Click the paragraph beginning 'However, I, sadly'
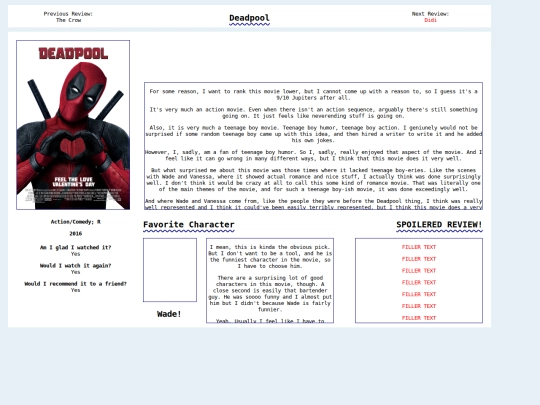The image size is (540, 405). (313, 155)
